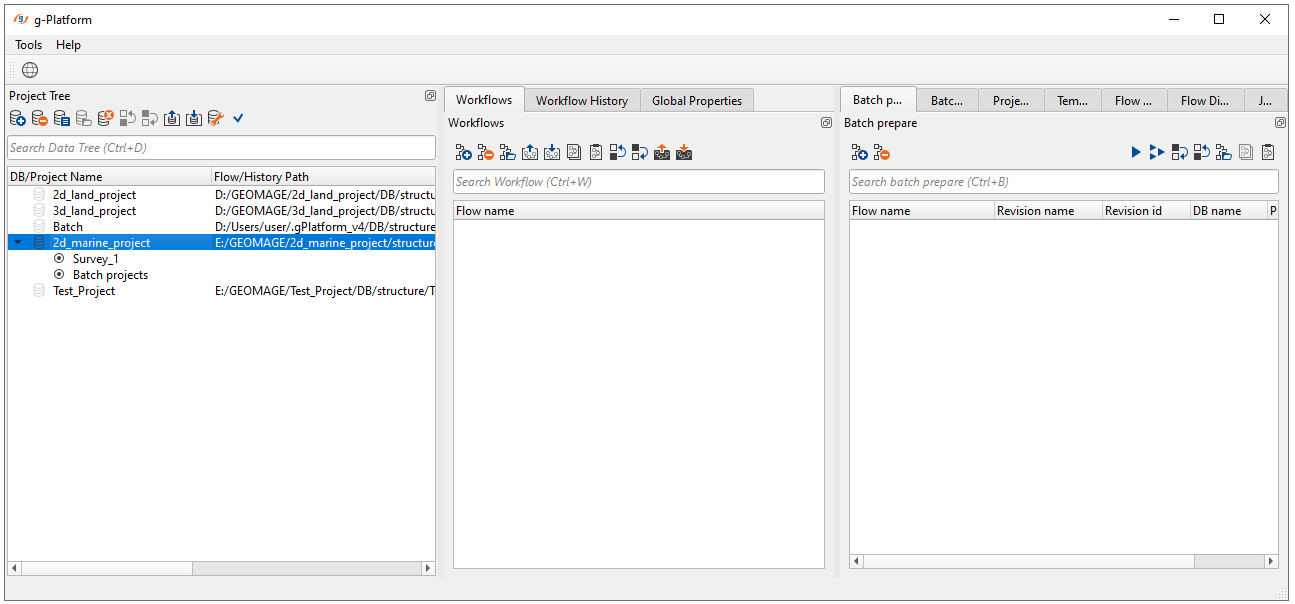1295x604 pixels.
Task: Click the remove database icon with orange minus
Action: tap(40, 119)
